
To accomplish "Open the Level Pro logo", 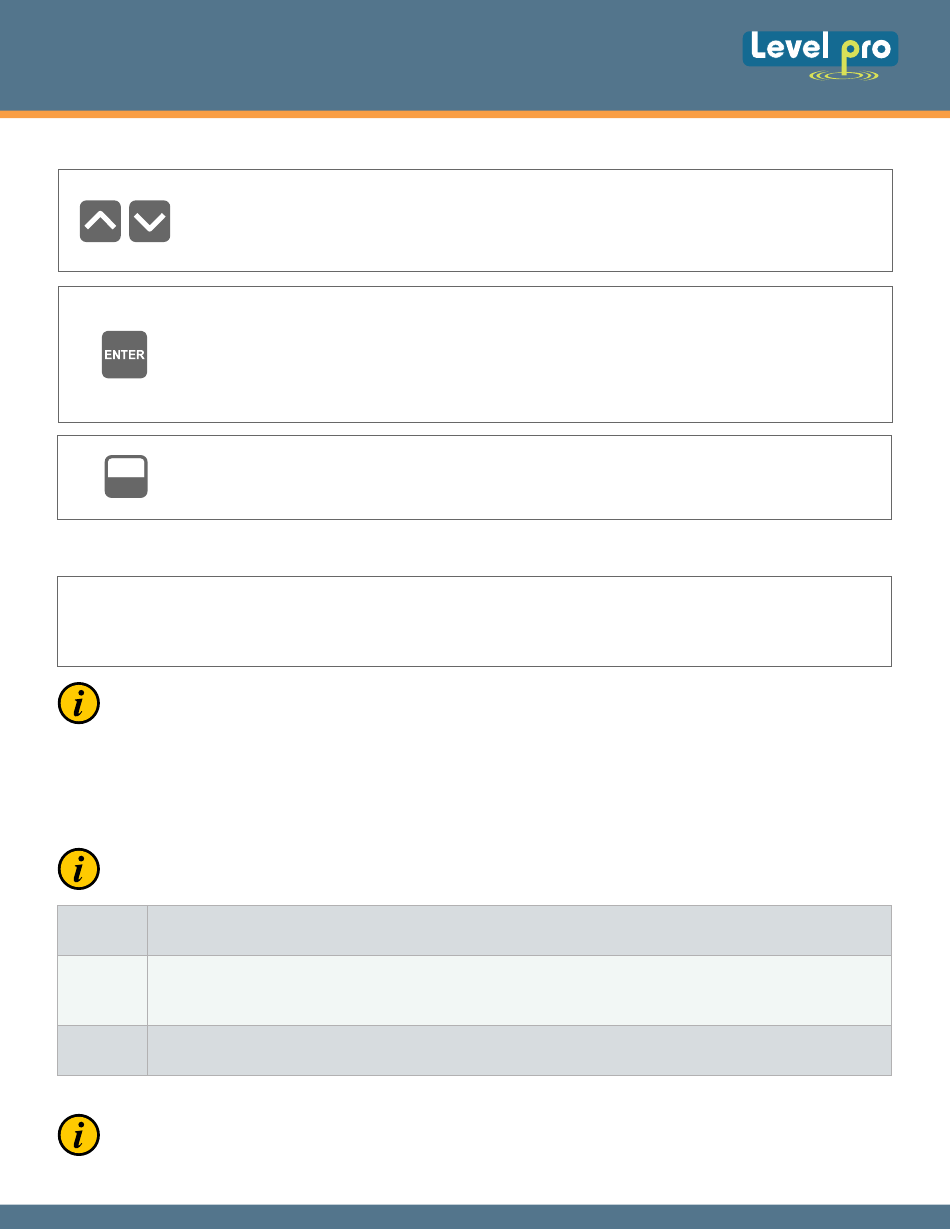I will (820, 55).
